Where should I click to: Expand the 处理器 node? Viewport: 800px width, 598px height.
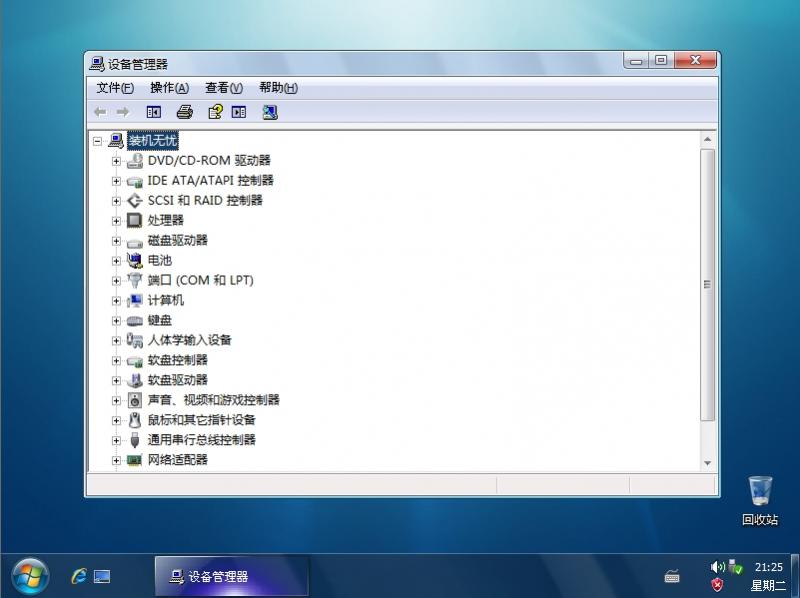point(116,221)
